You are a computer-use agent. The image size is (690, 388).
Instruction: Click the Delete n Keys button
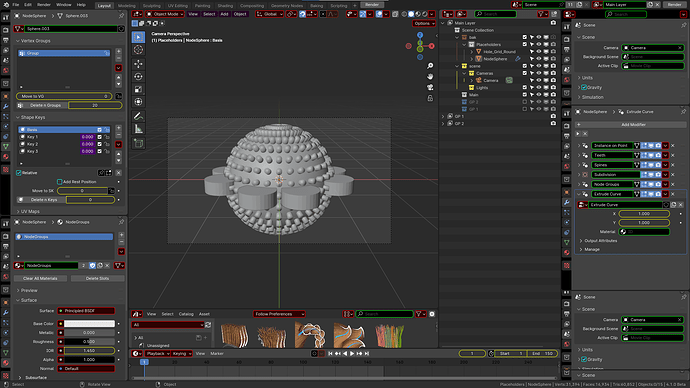(x=41, y=200)
